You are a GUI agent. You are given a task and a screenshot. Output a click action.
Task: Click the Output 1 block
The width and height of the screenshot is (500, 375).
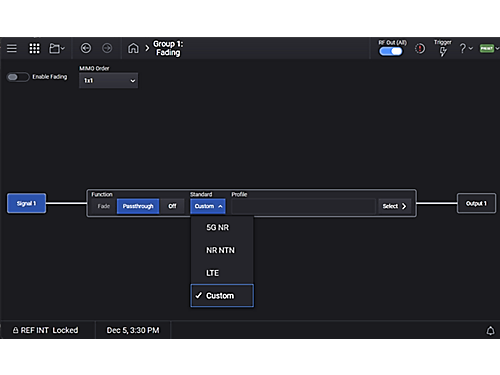point(476,203)
